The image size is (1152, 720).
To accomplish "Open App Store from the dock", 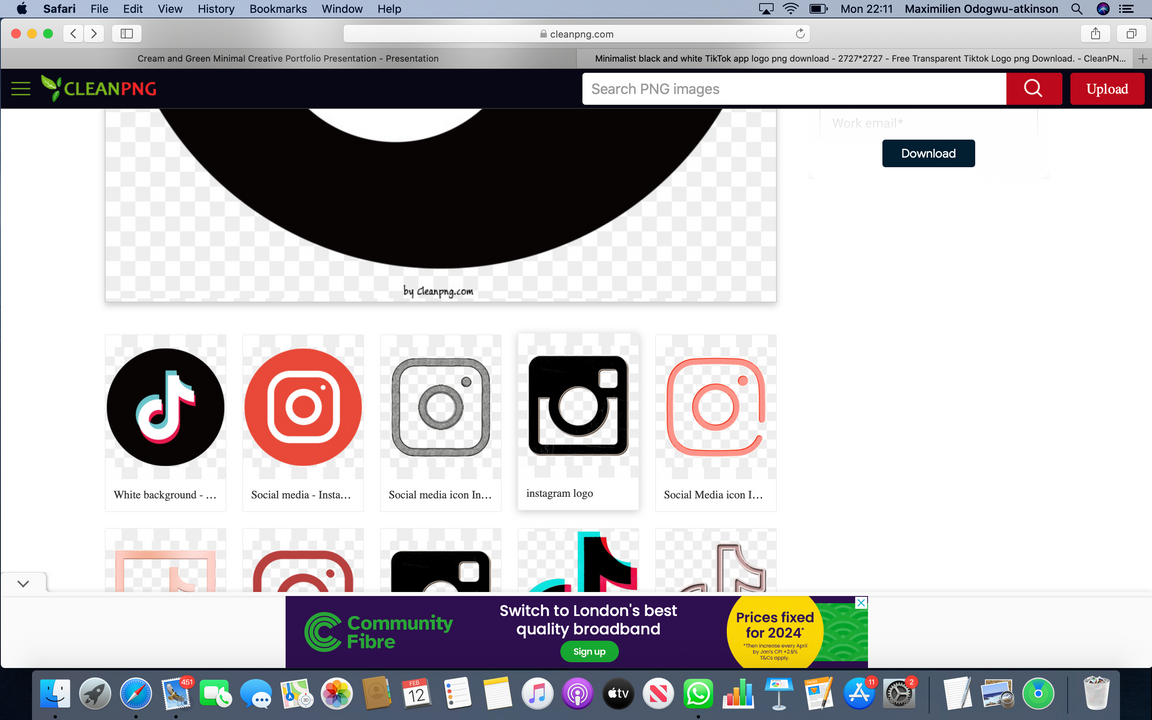I will click(x=858, y=693).
